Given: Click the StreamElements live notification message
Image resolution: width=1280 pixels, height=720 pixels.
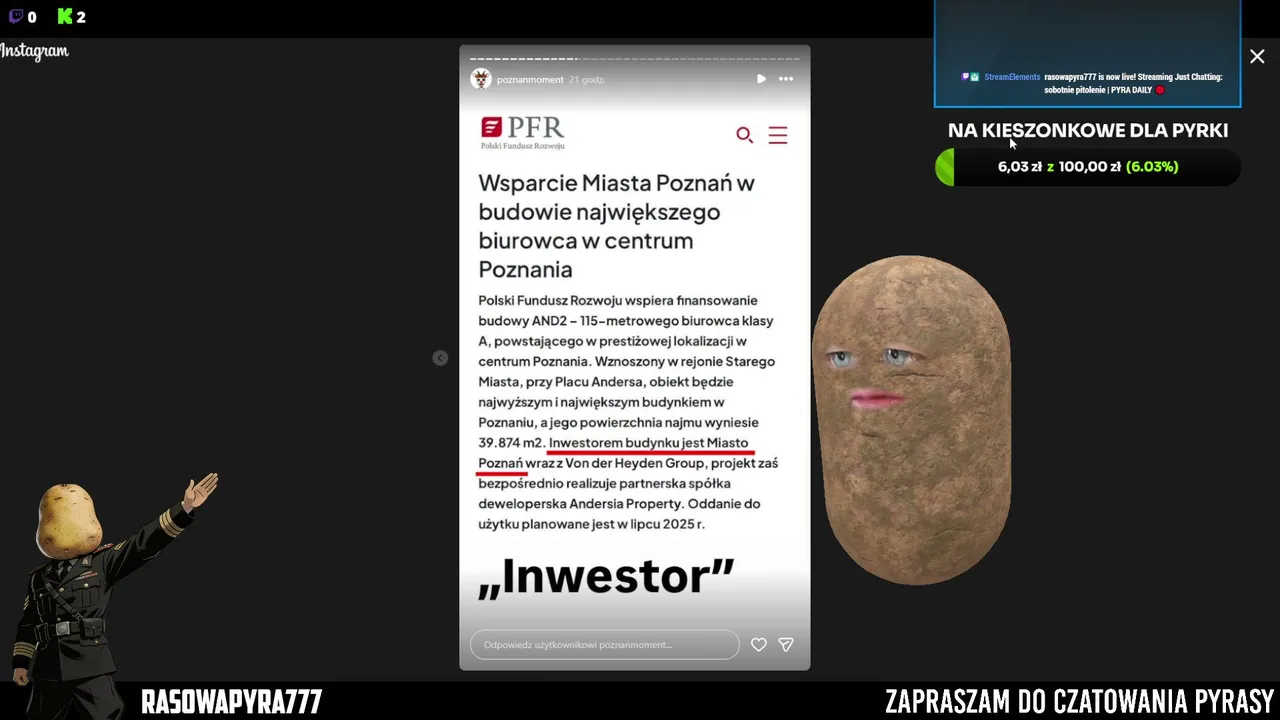Looking at the screenshot, I should 1092,83.
